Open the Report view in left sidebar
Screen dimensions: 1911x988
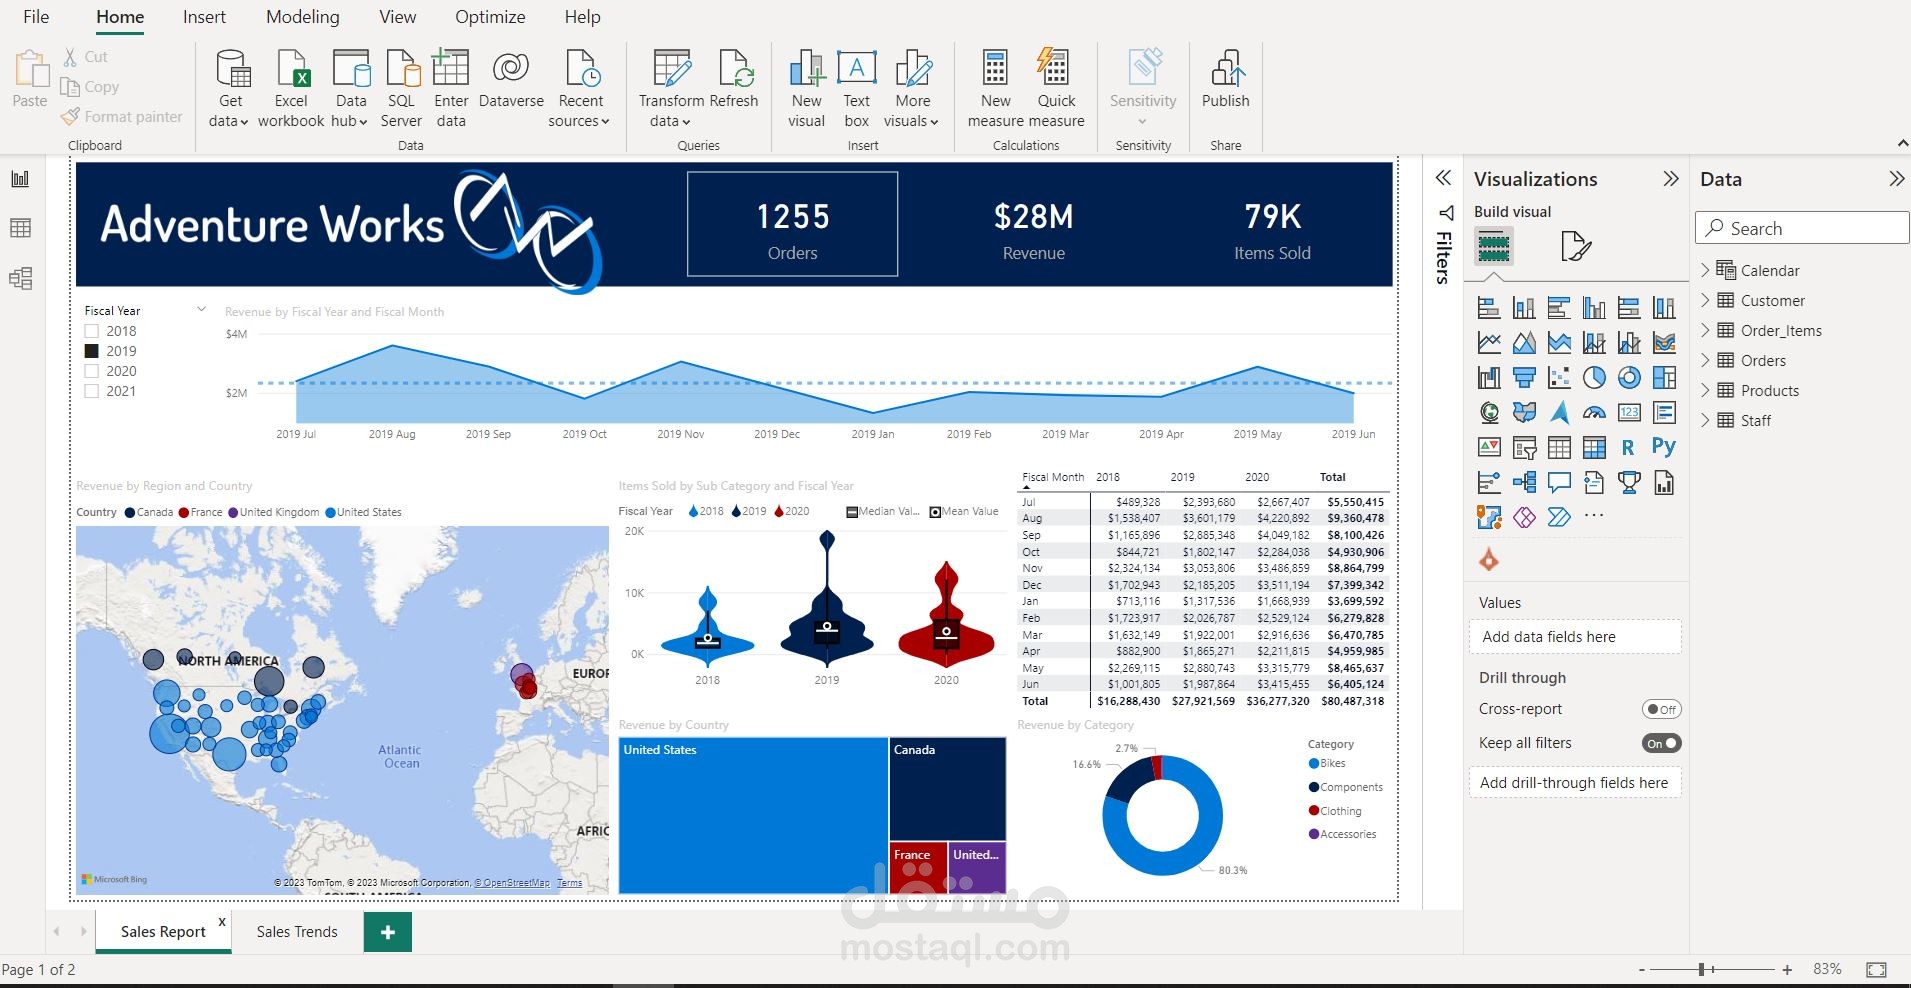click(x=20, y=179)
